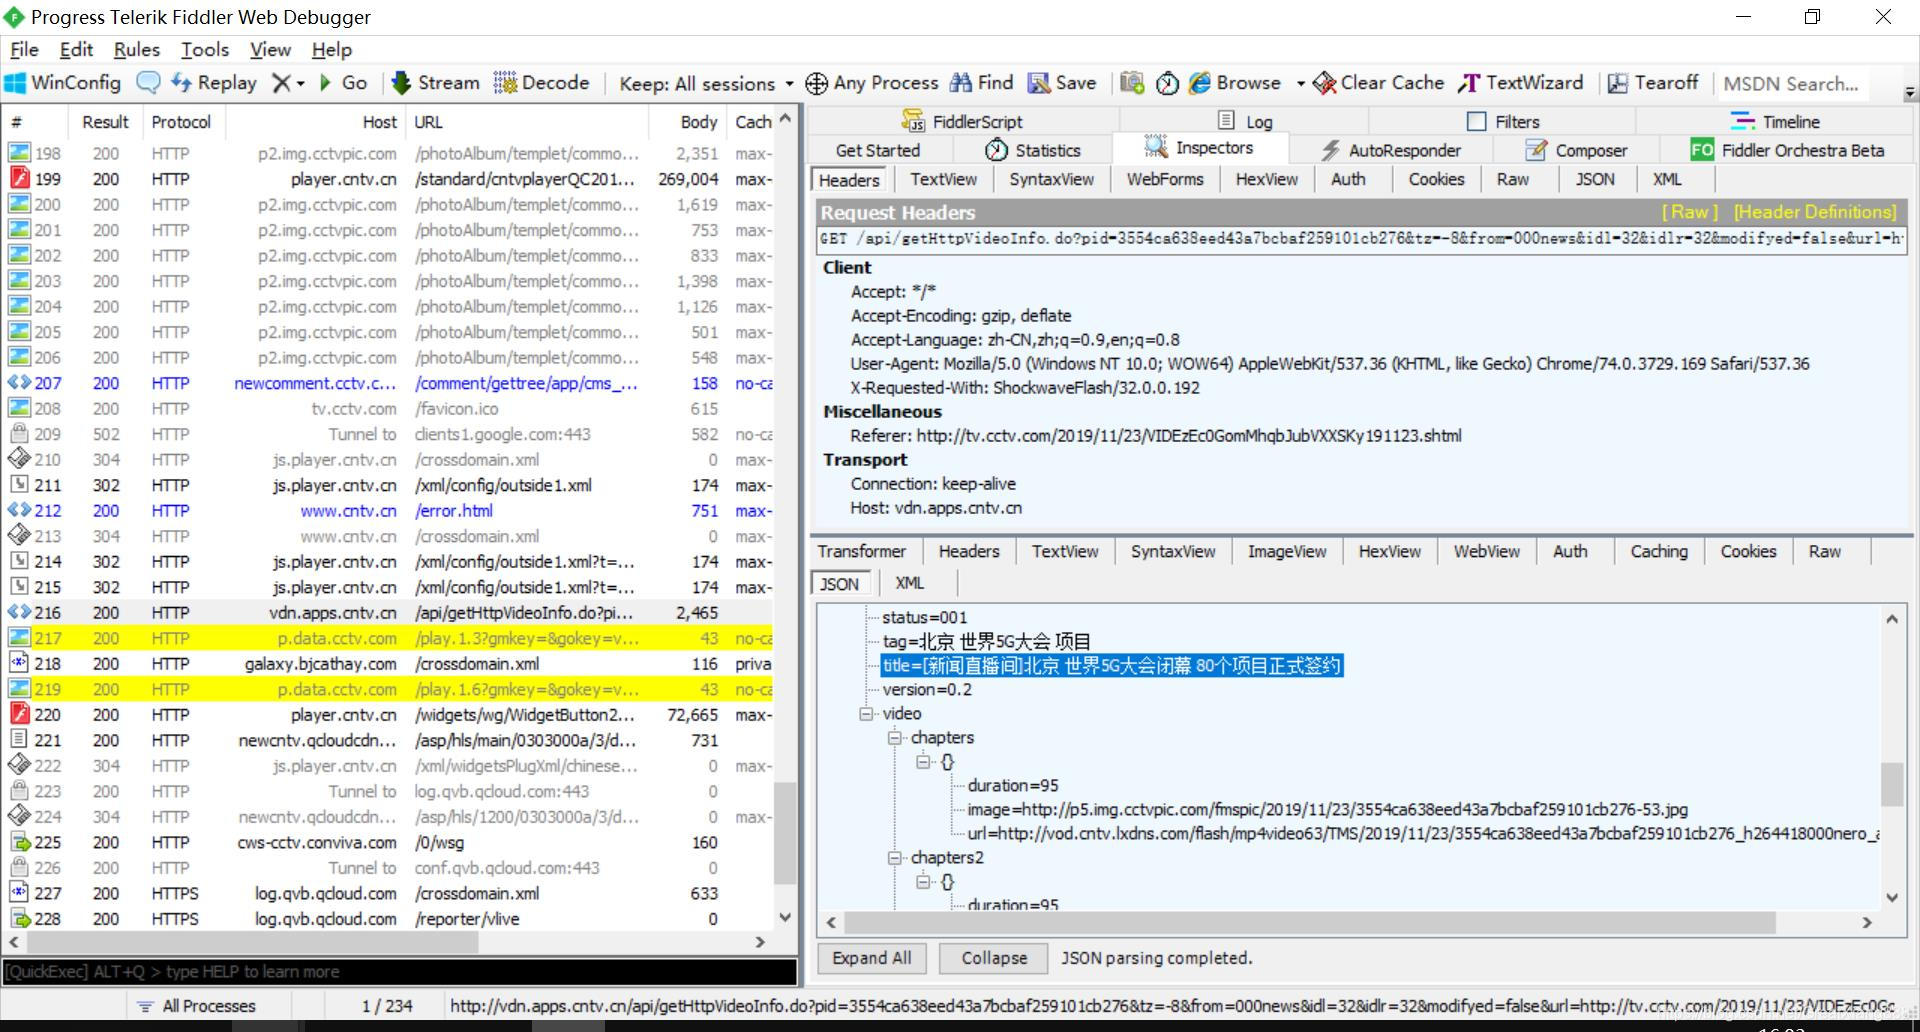Click the Browse IE icon

tap(1200, 83)
